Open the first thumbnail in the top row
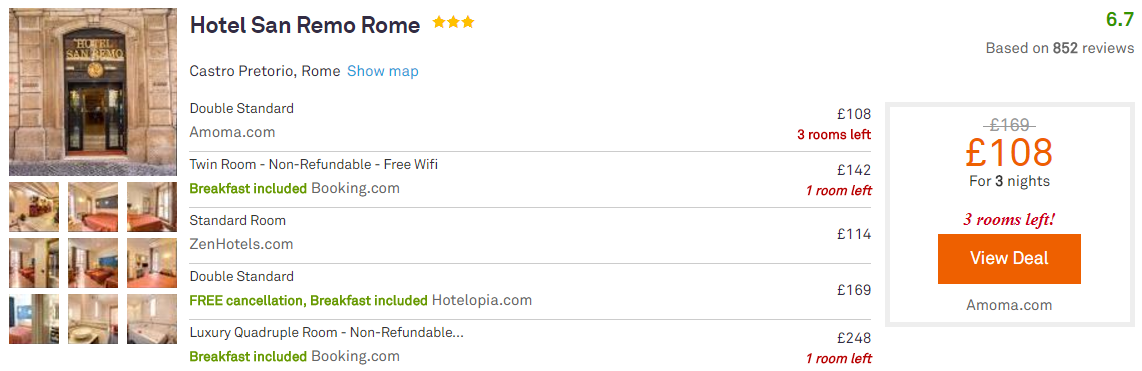1142x371 pixels. click(x=34, y=207)
